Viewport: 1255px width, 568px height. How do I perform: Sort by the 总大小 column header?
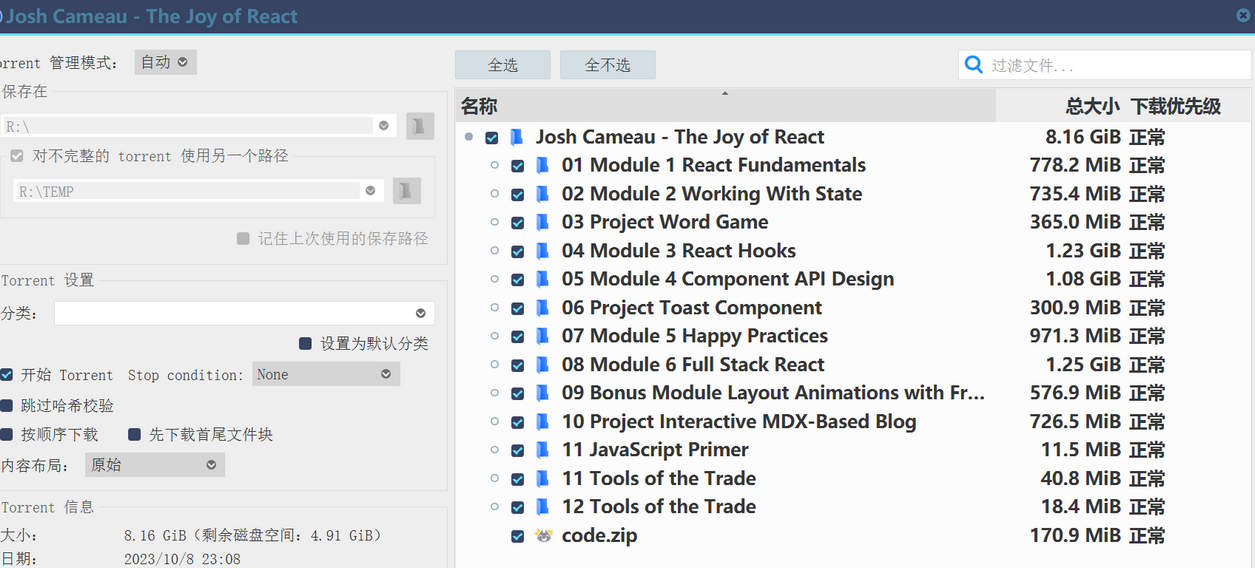click(x=1060, y=106)
